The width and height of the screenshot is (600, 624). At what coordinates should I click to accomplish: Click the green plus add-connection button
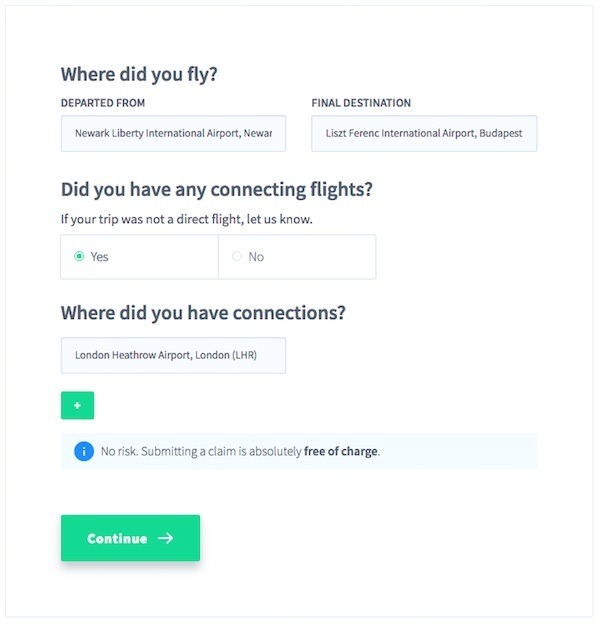click(x=78, y=406)
